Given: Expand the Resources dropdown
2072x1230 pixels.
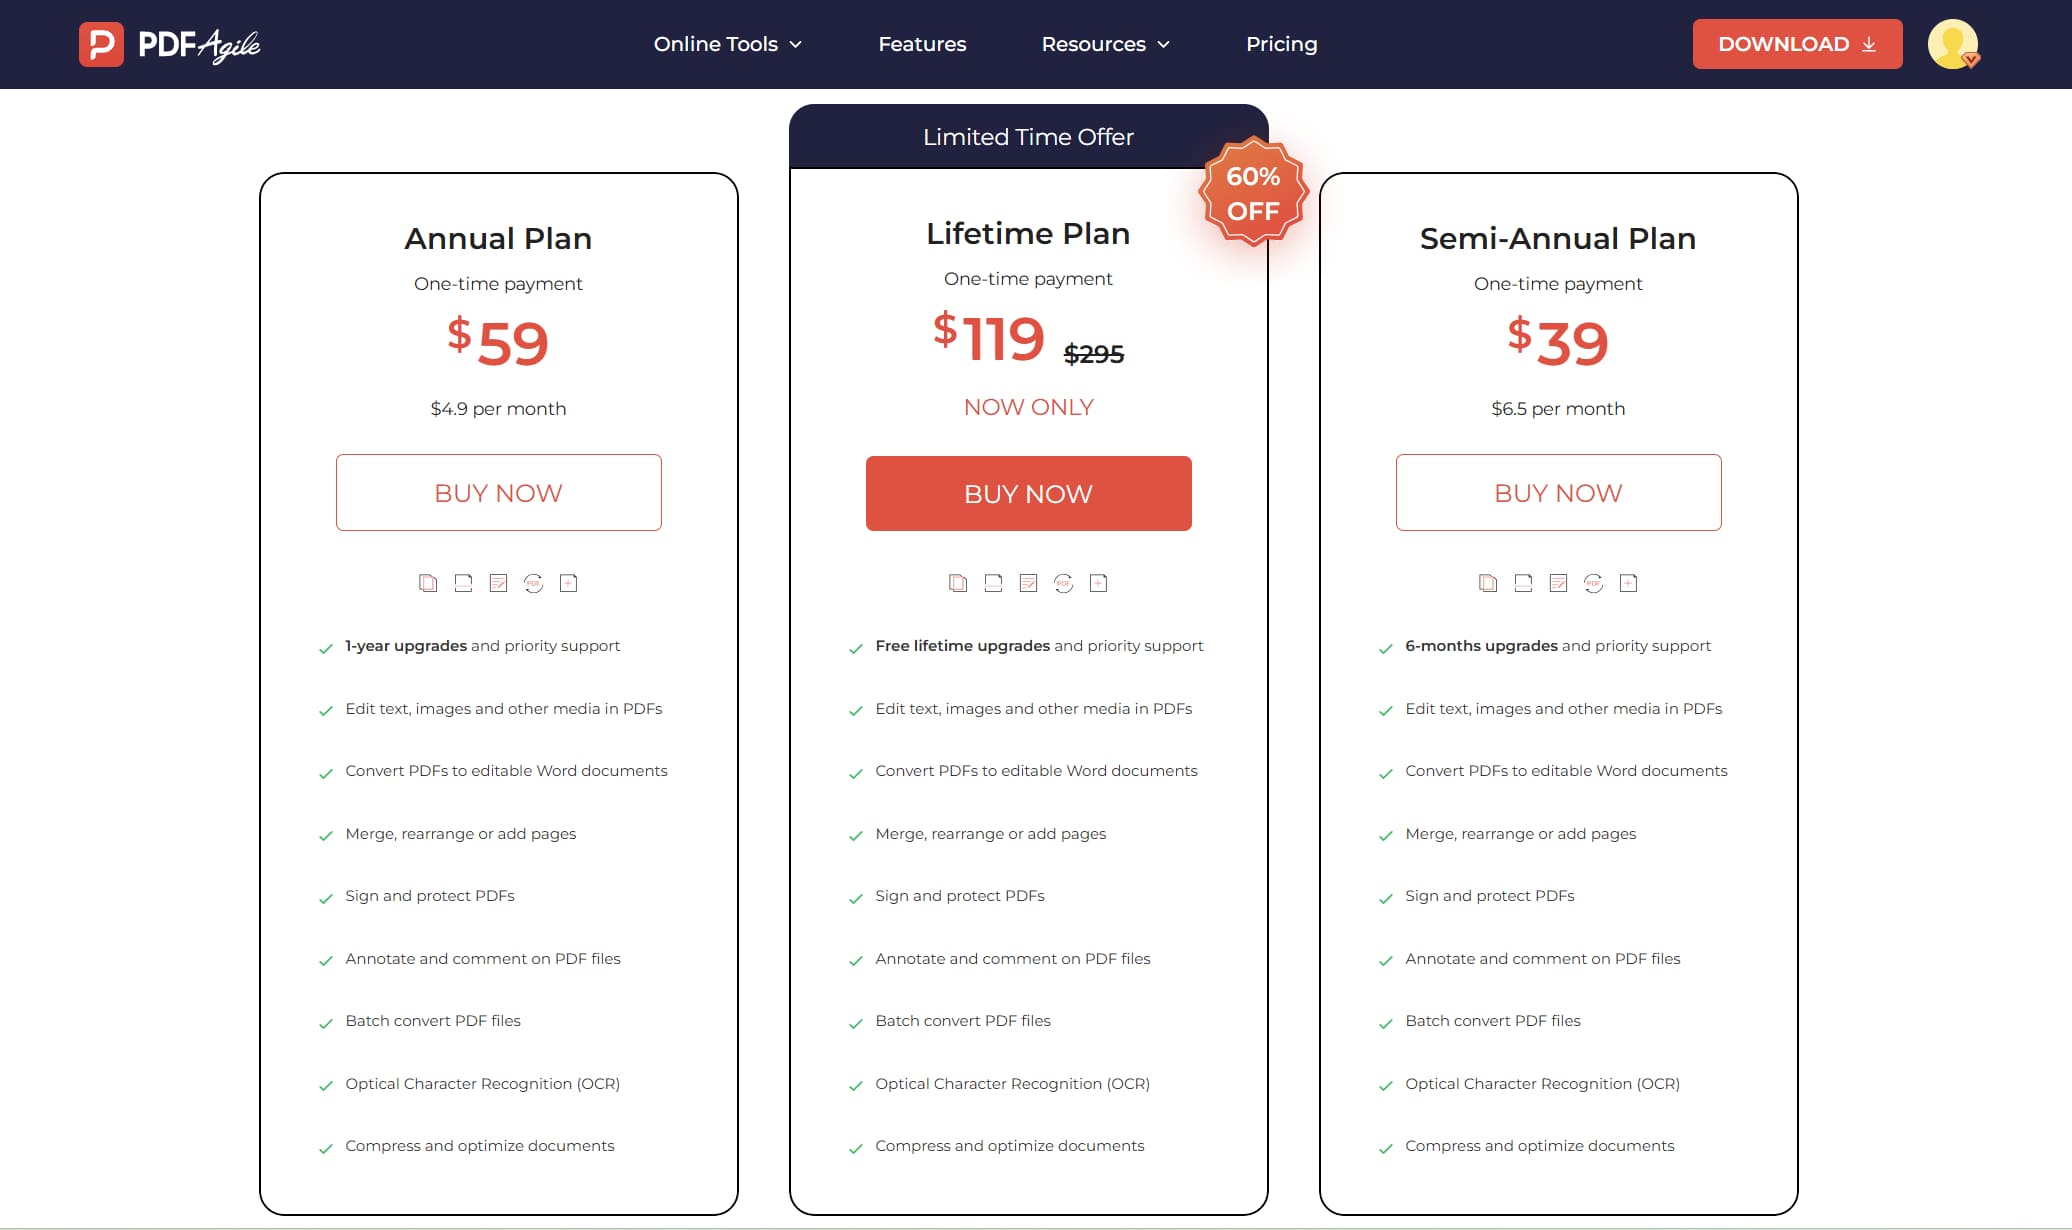Looking at the screenshot, I should tap(1105, 44).
